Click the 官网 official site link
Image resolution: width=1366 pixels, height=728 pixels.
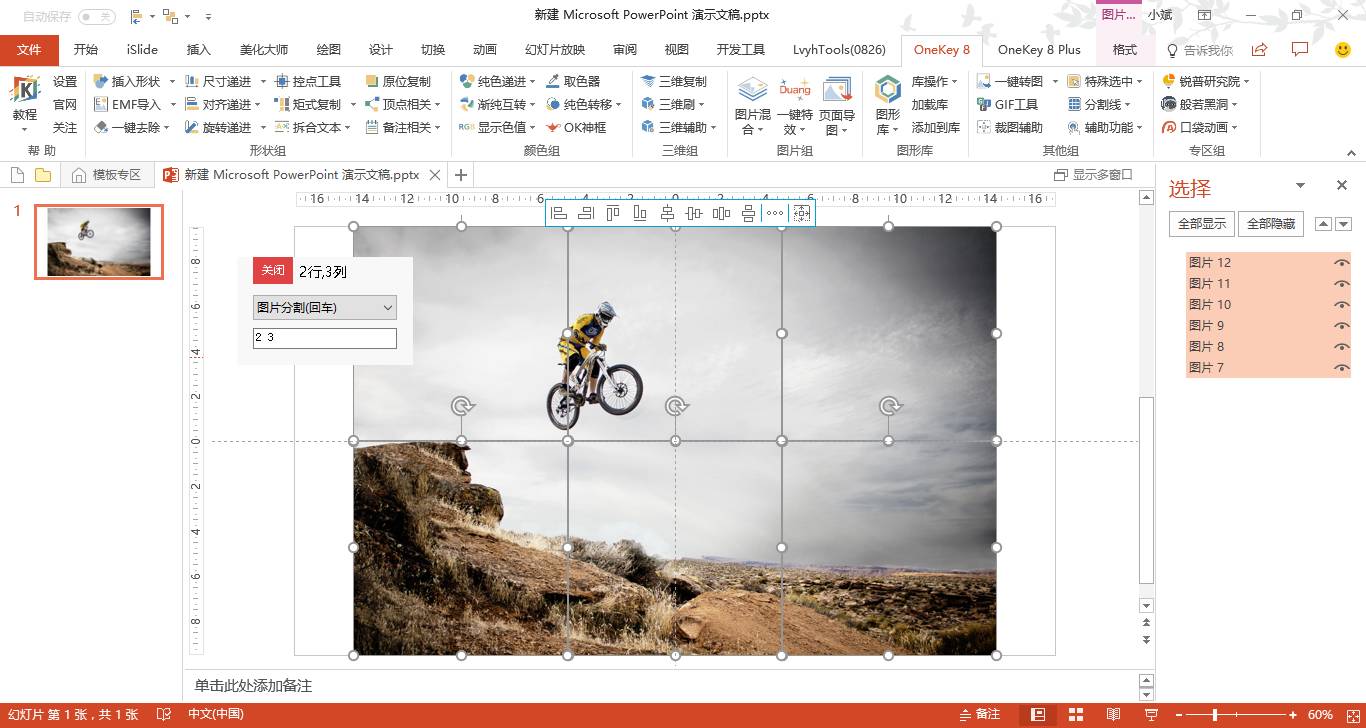tap(65, 104)
